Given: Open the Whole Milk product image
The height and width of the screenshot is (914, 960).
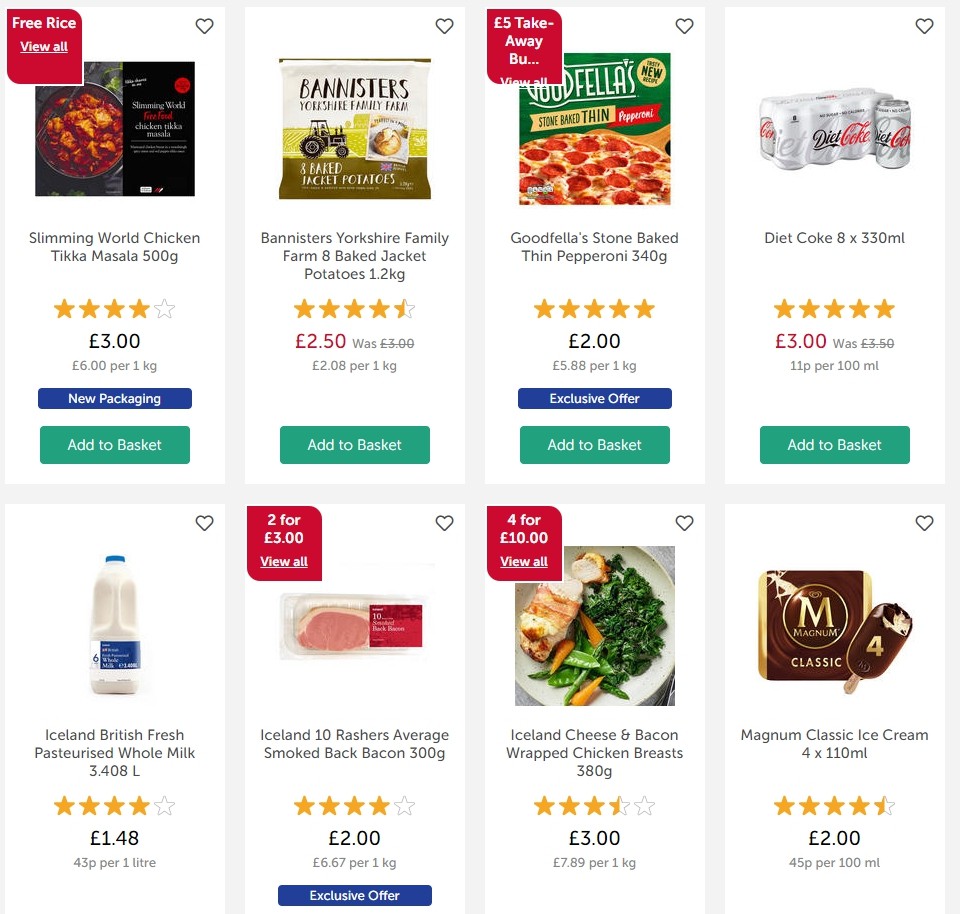Looking at the screenshot, I should (114, 626).
